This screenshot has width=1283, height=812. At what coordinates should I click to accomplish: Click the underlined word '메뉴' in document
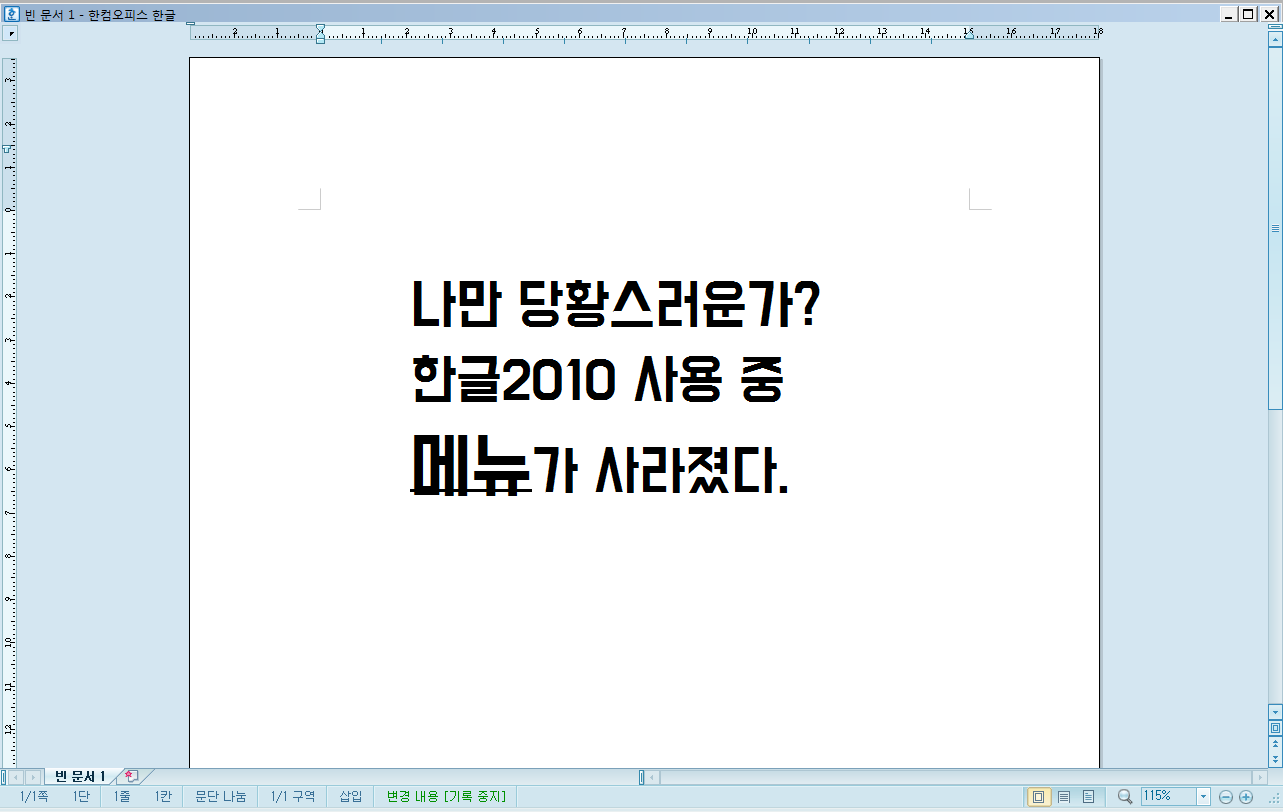[x=470, y=464]
